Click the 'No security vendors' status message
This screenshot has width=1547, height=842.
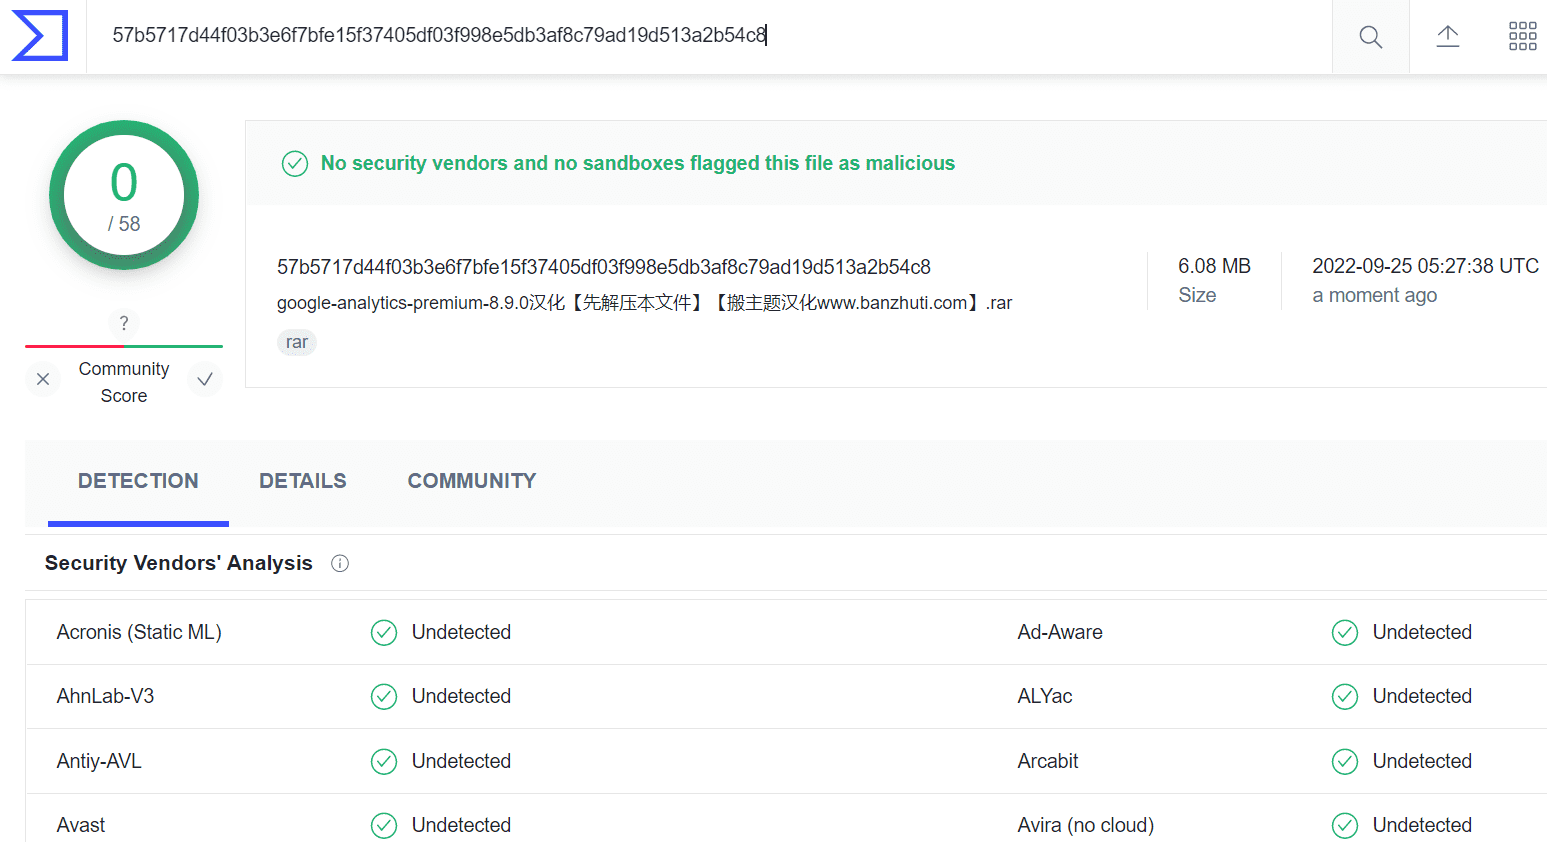[638, 163]
